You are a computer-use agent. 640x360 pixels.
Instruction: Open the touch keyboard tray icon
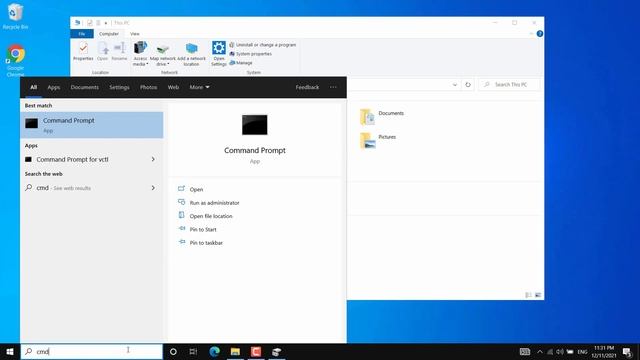(525, 351)
